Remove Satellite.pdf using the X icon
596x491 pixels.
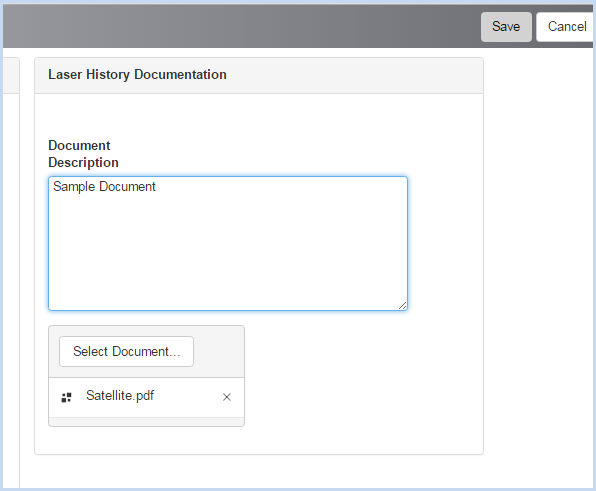227,397
